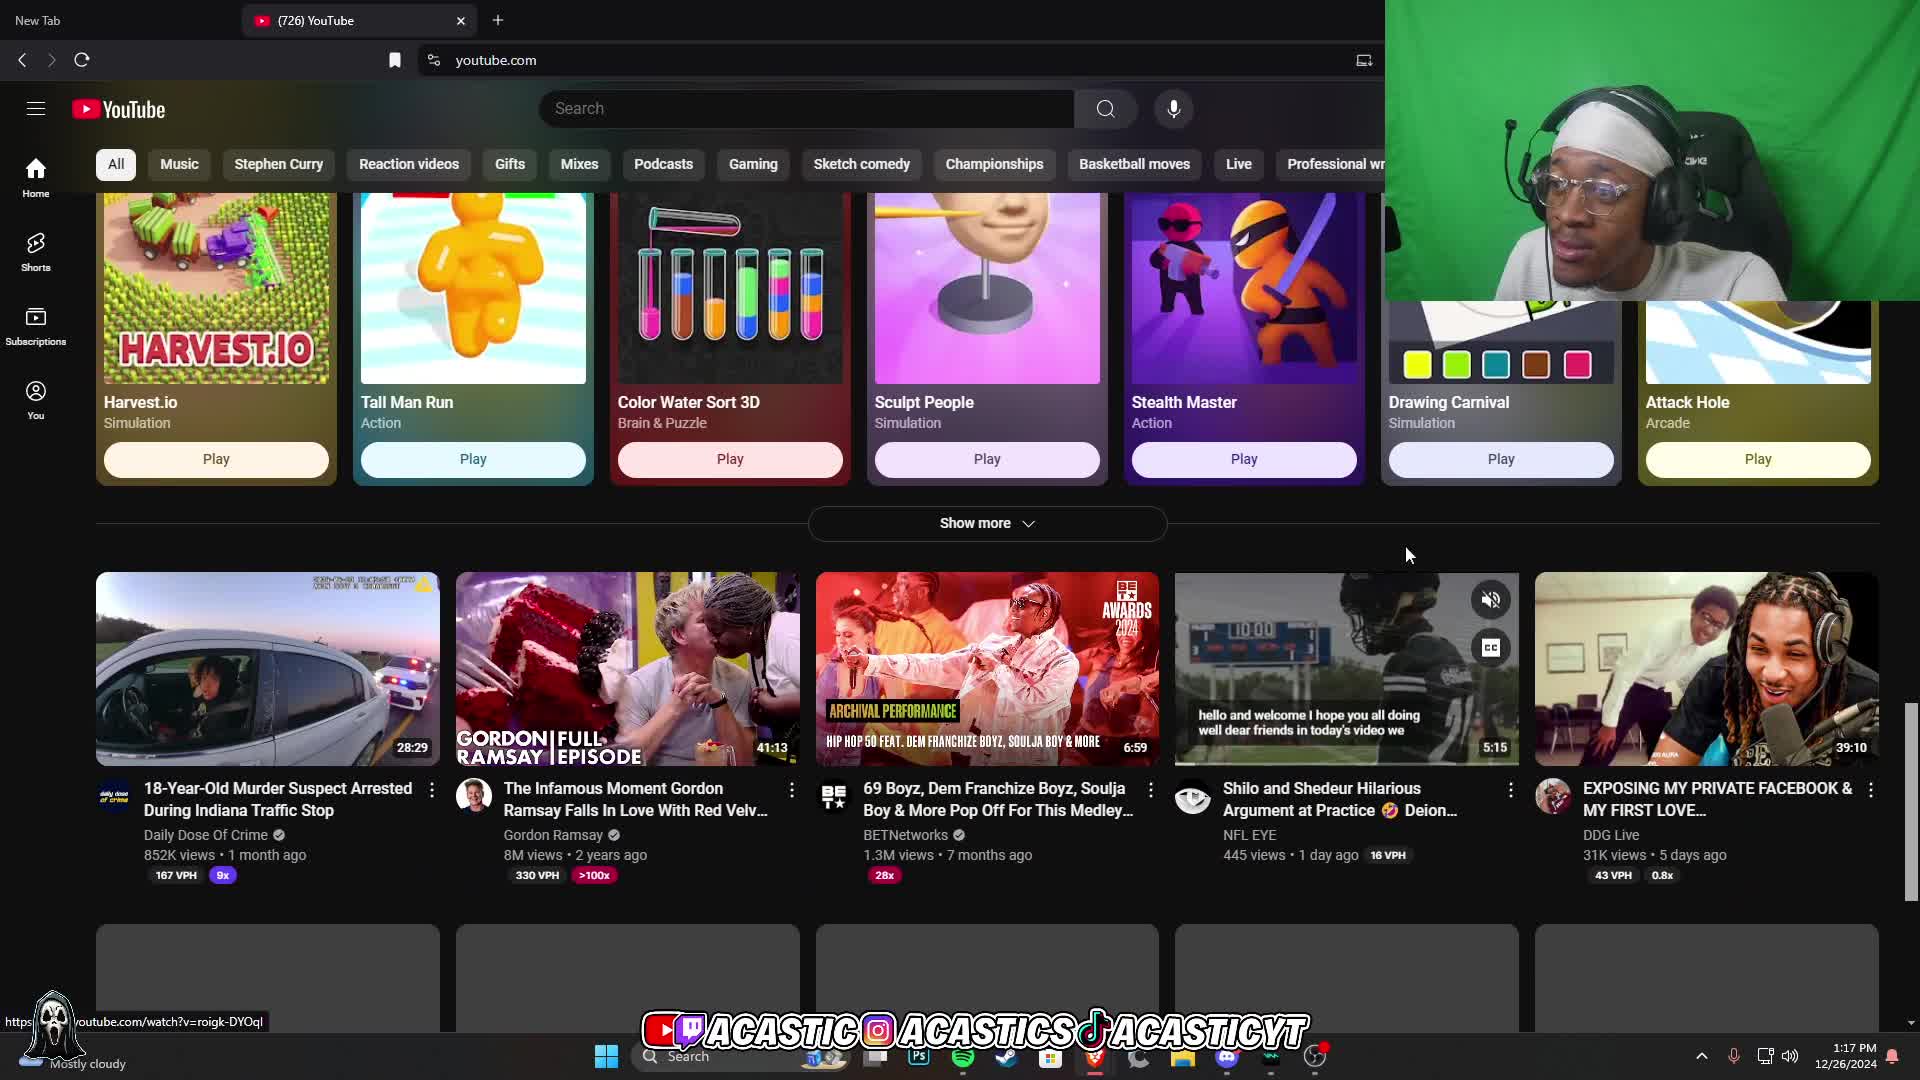Select the Live filter chip
1920x1080 pixels.
1239,164
